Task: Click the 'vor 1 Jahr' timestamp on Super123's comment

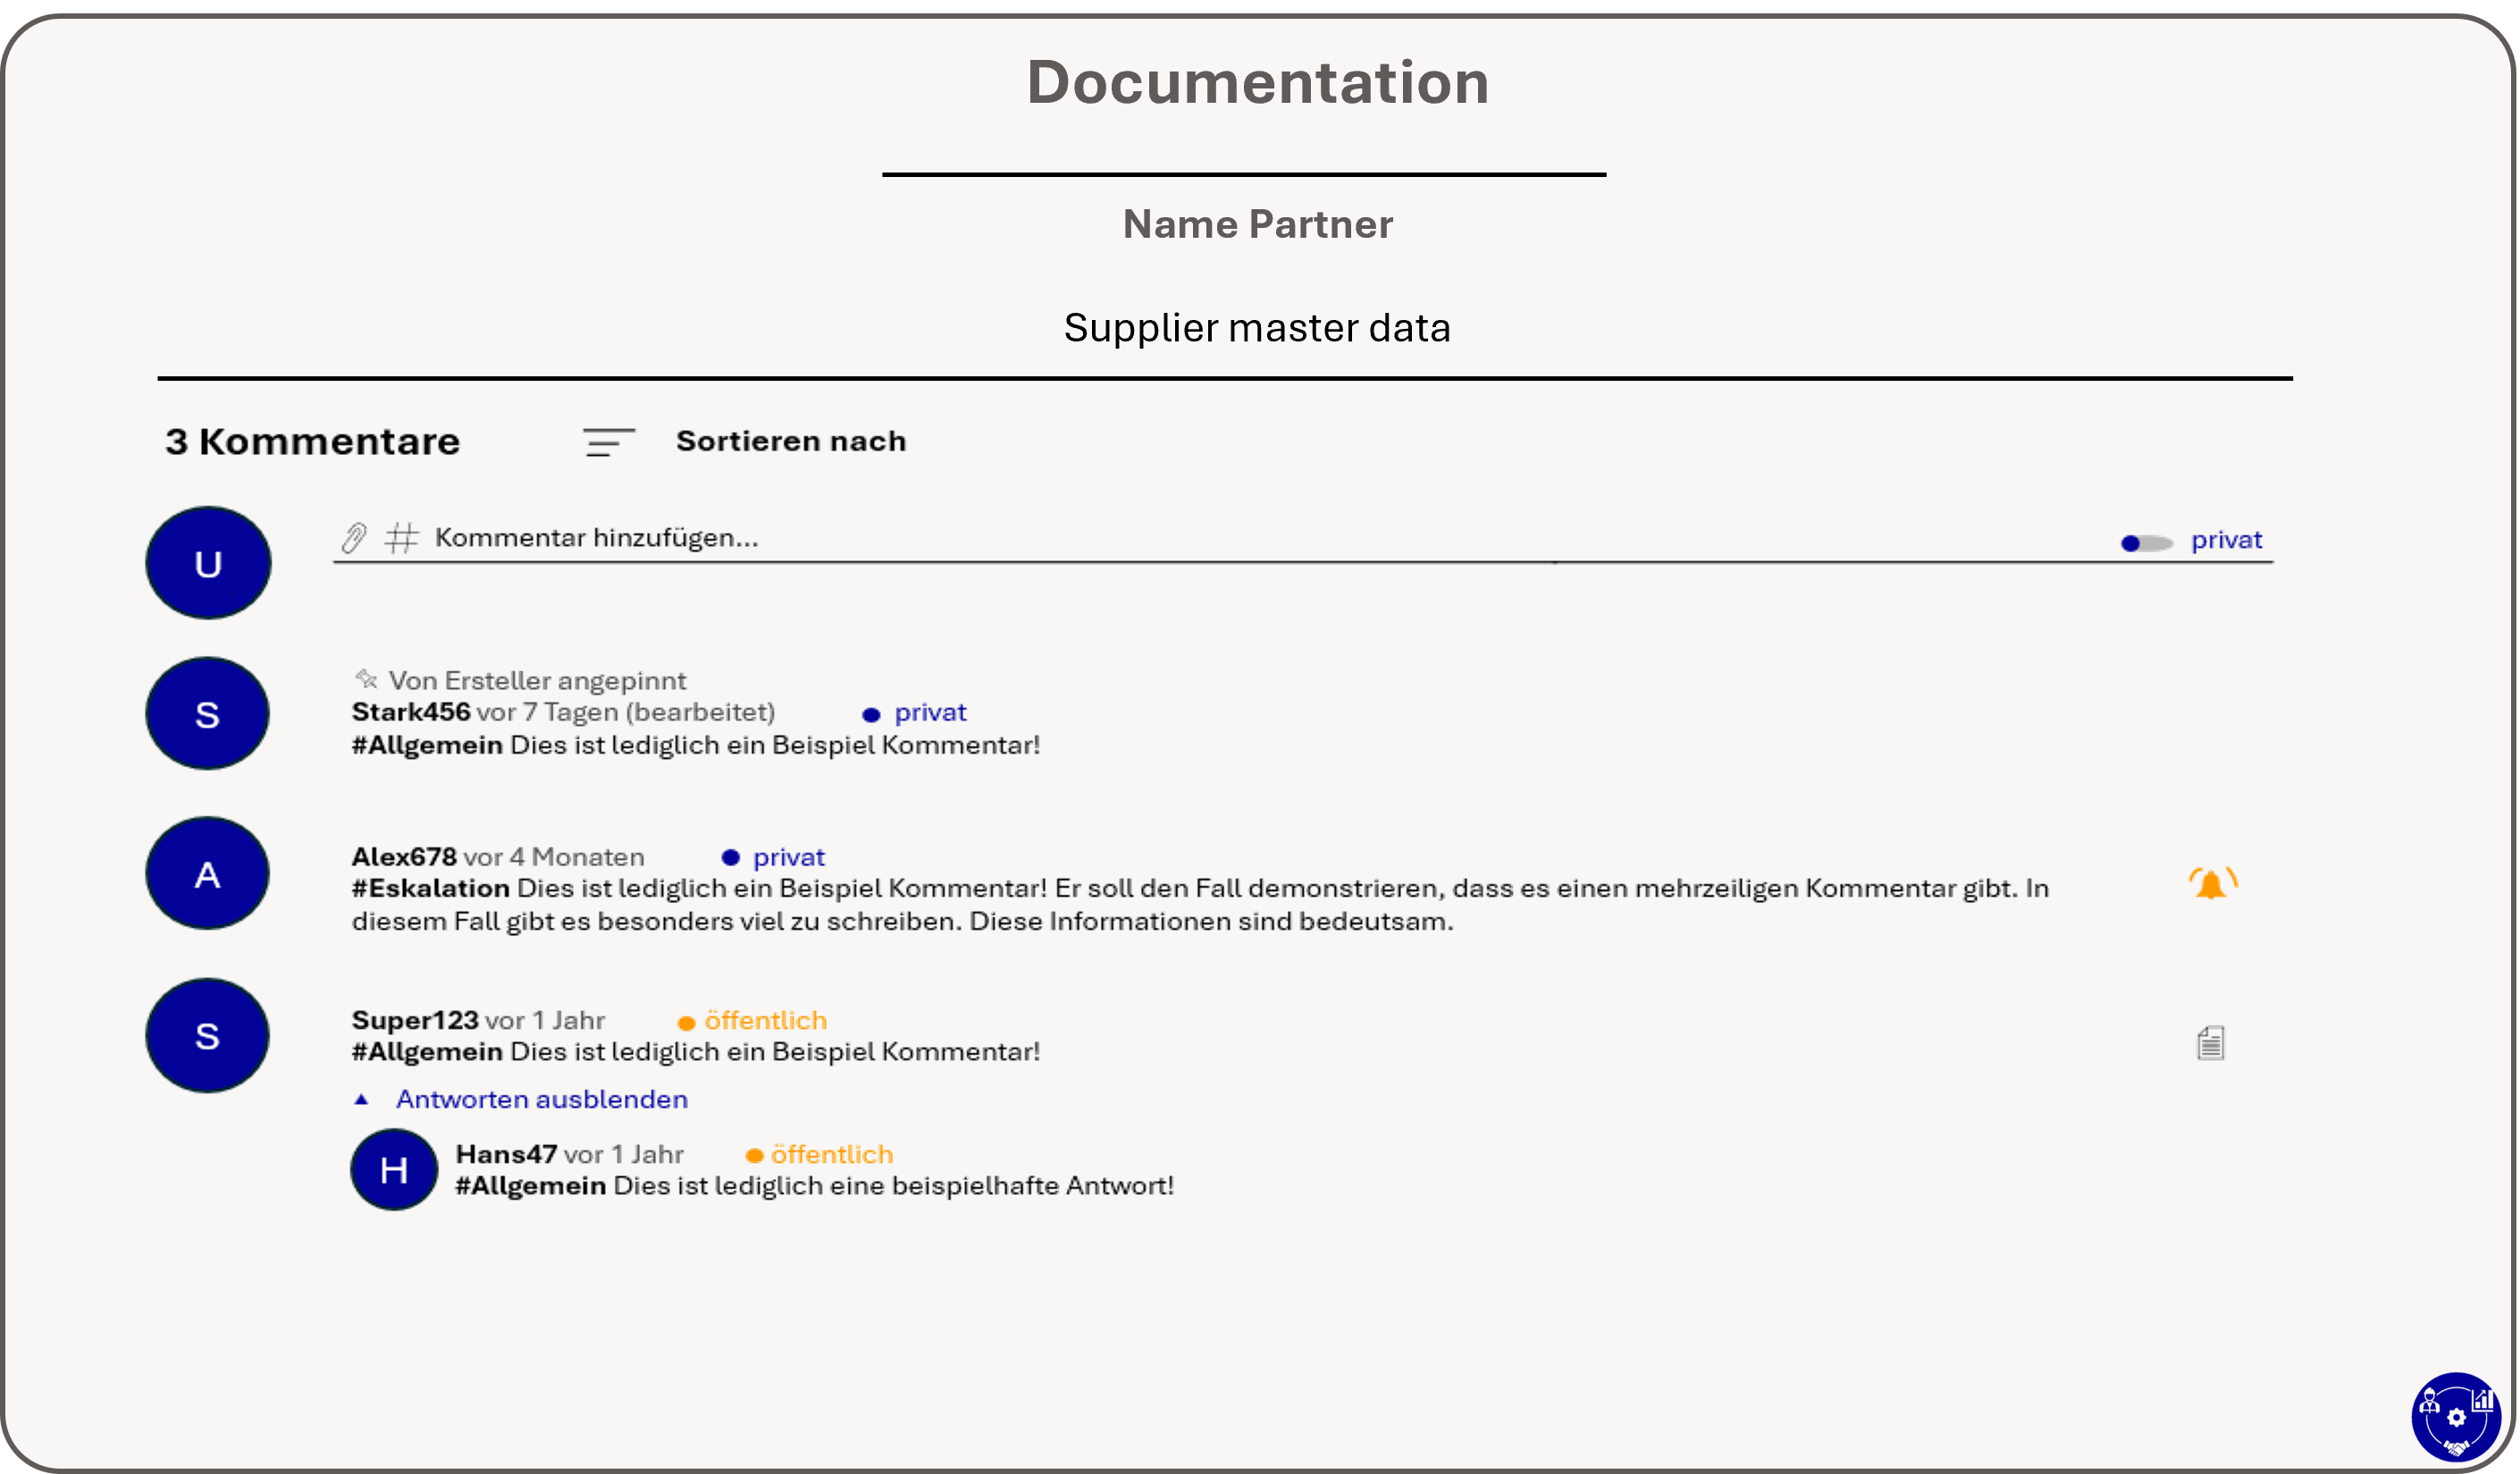Action: point(545,1020)
